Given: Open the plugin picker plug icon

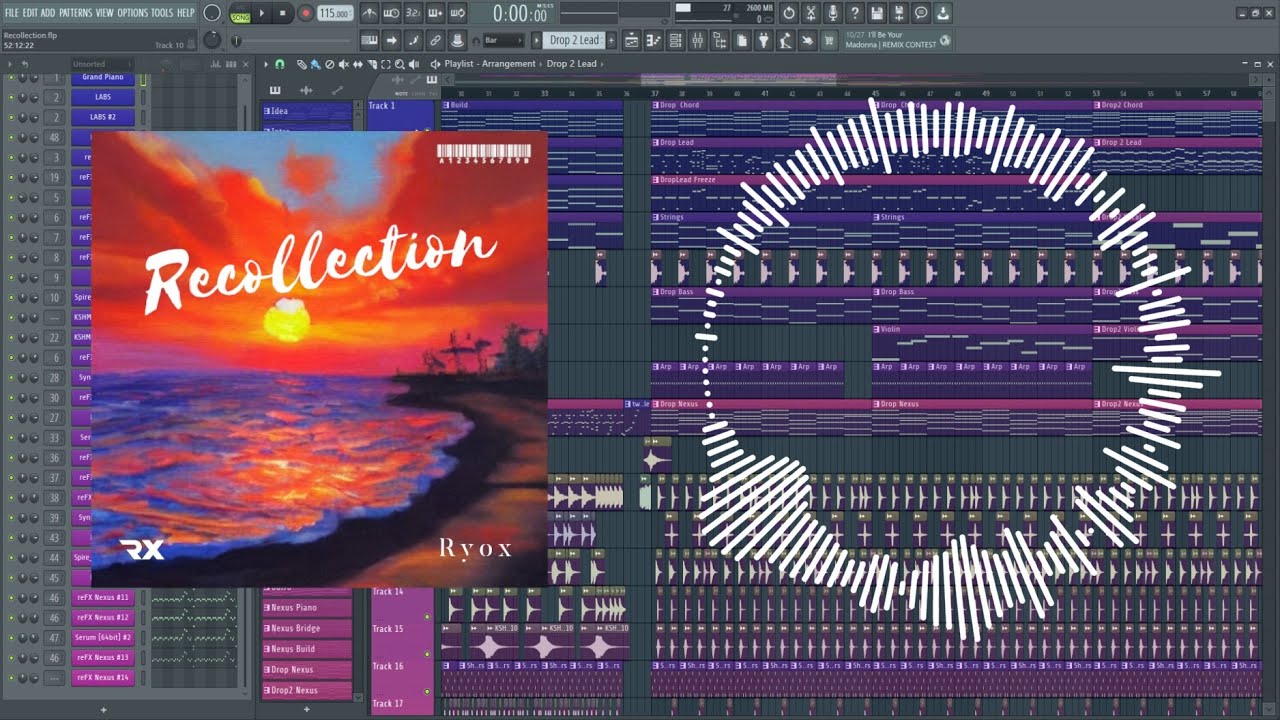Looking at the screenshot, I should 763,41.
